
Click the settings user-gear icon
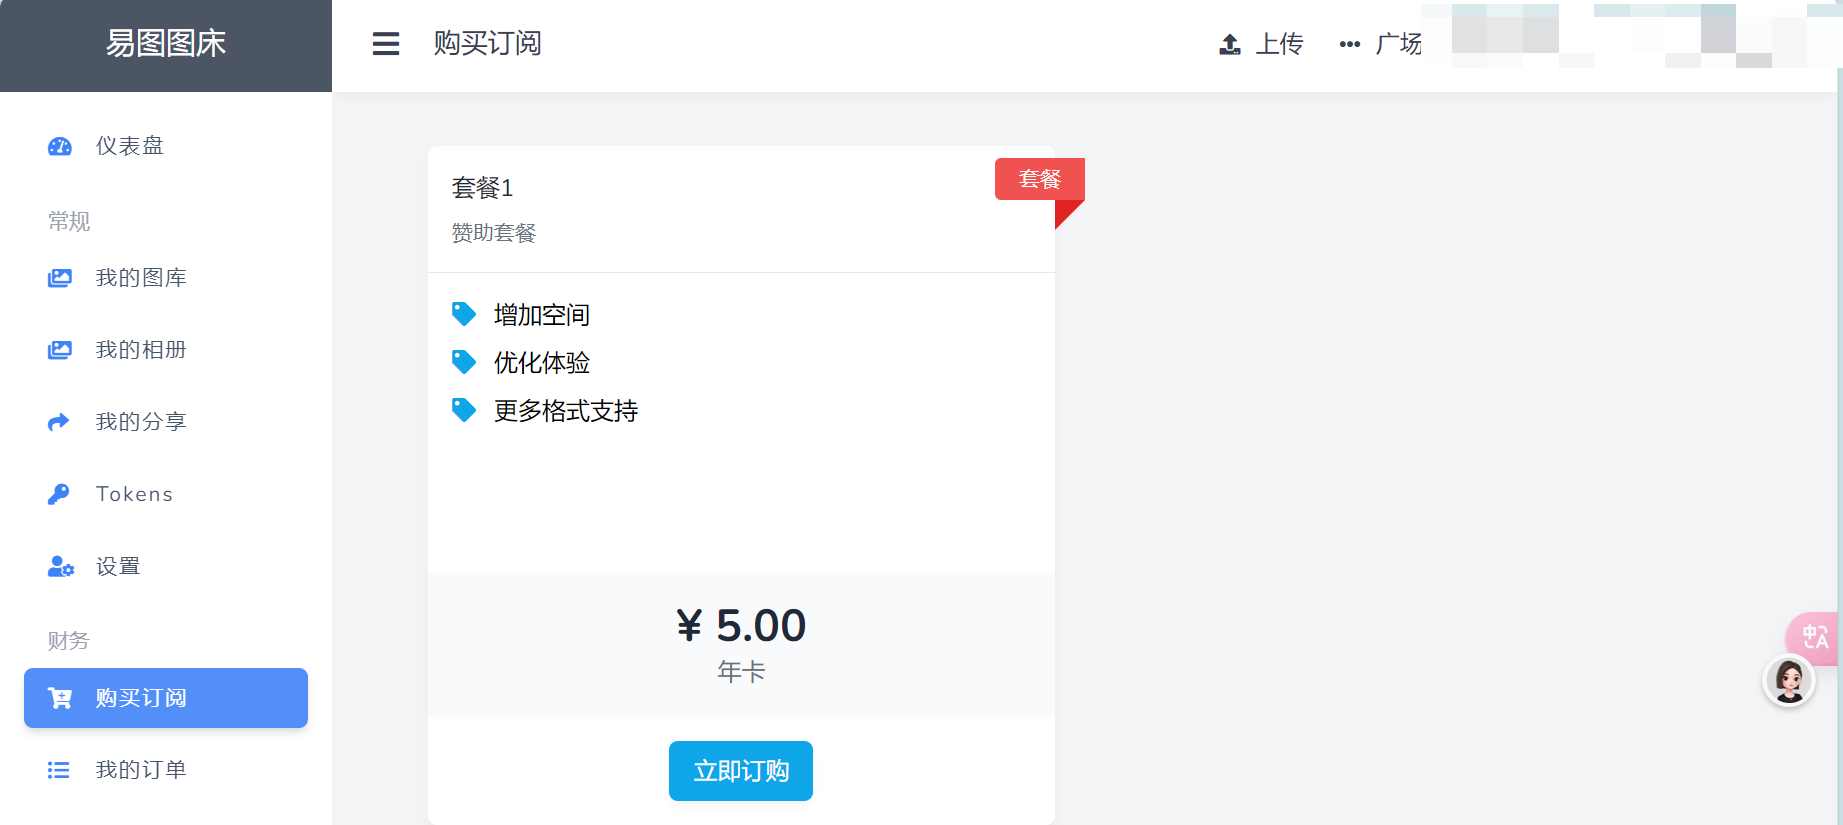pos(61,566)
